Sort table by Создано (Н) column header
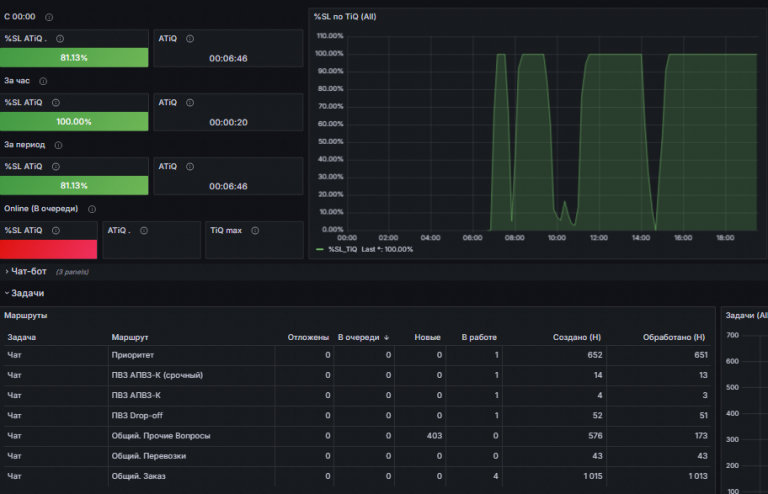Screen dimensions: 768x494 coord(576,337)
